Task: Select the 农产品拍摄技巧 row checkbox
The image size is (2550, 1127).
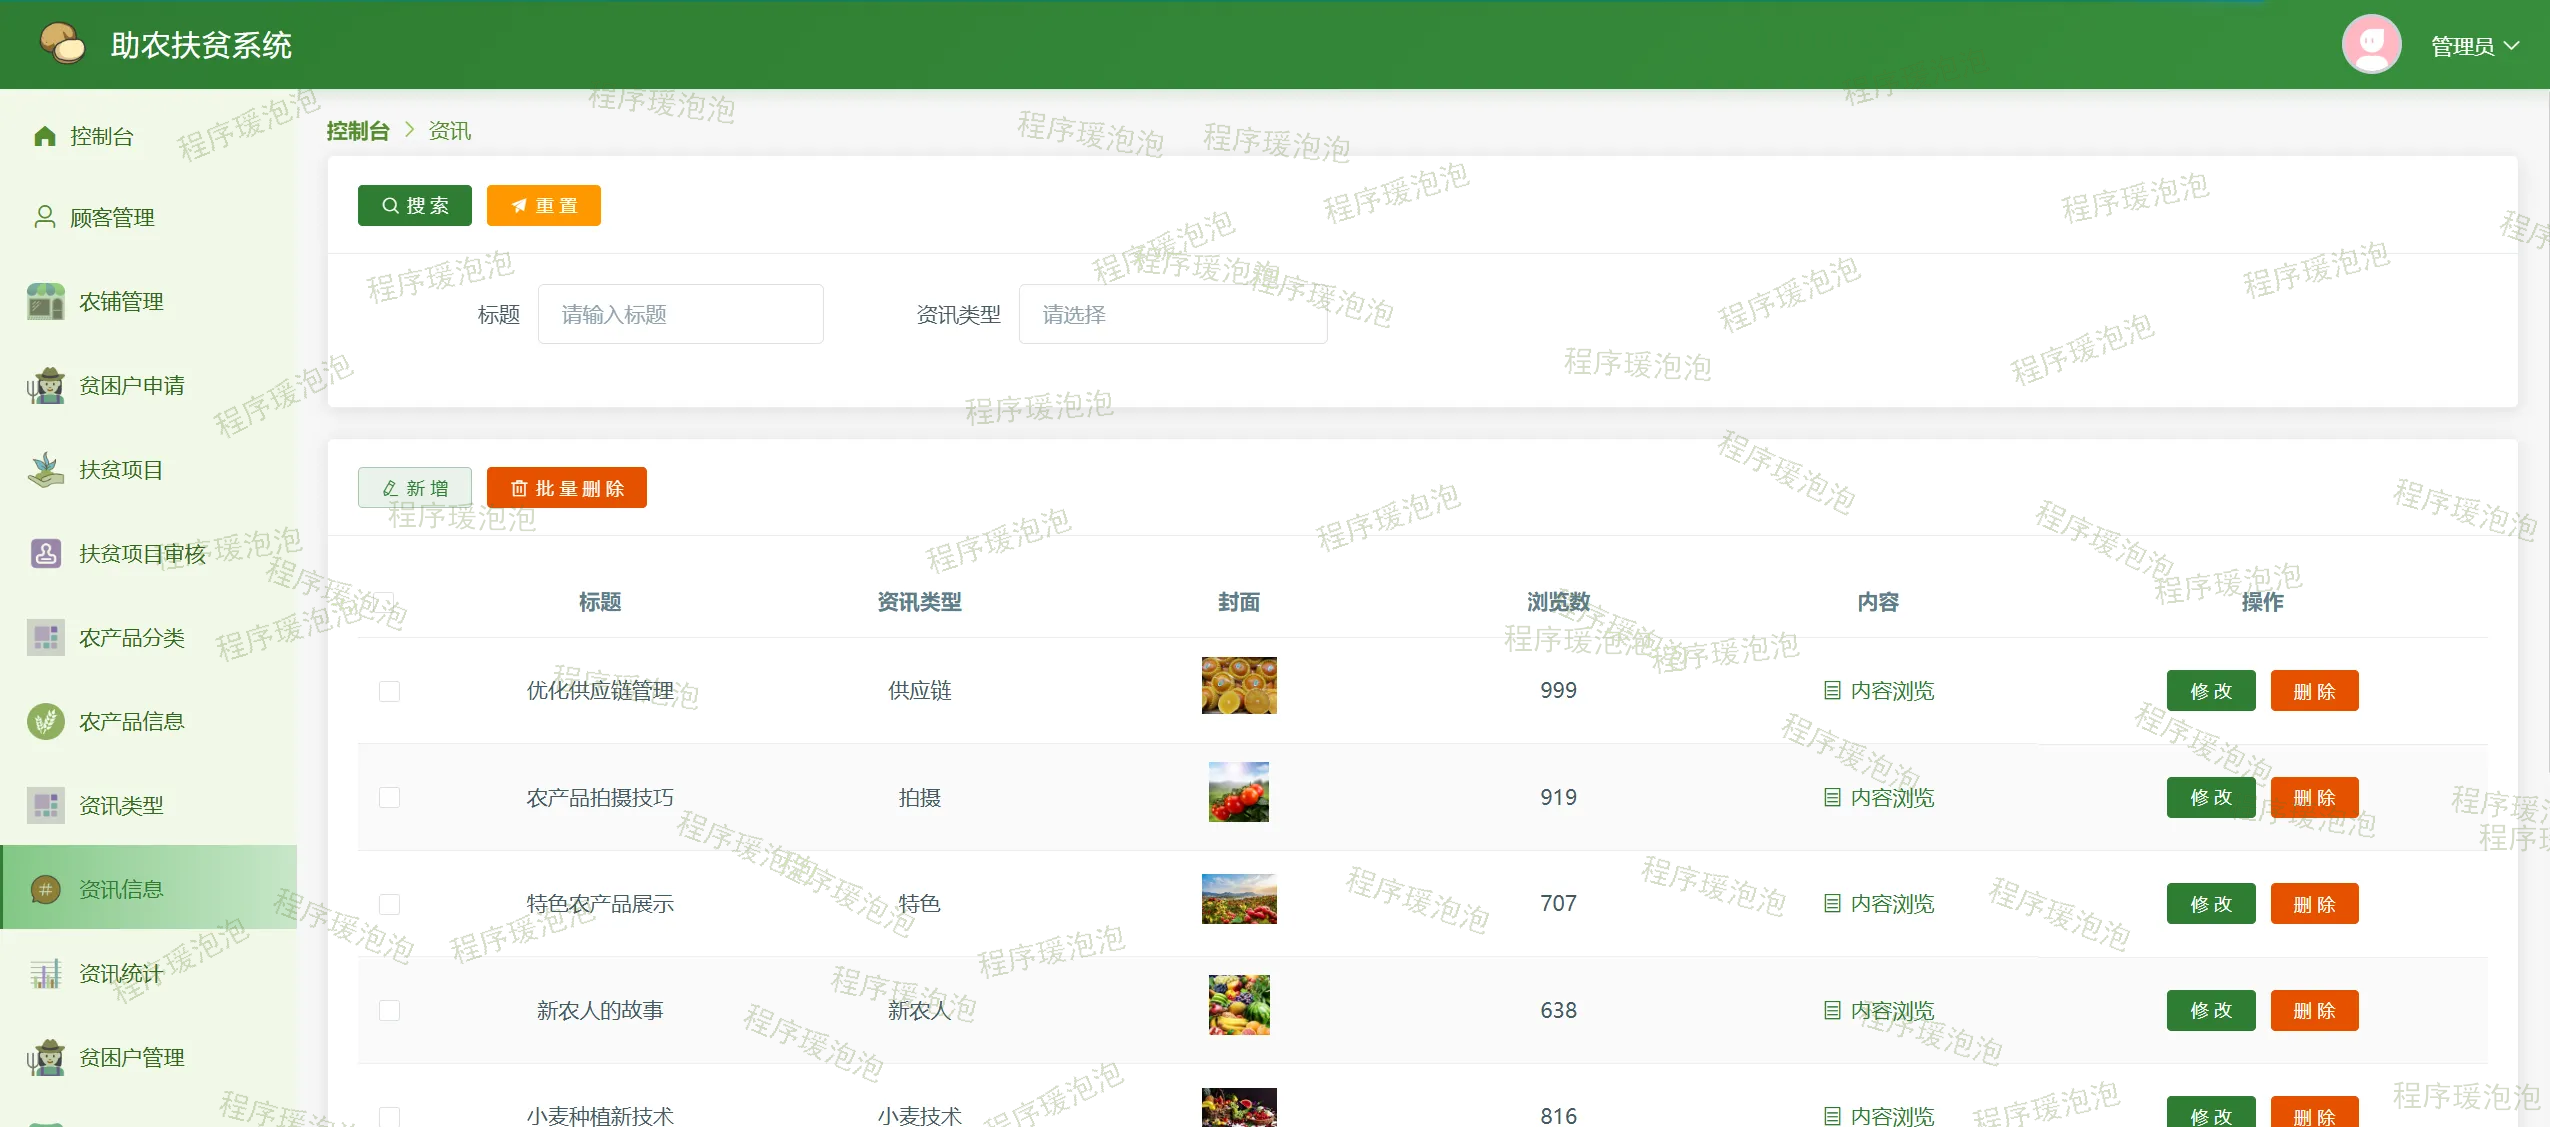Action: 389,797
